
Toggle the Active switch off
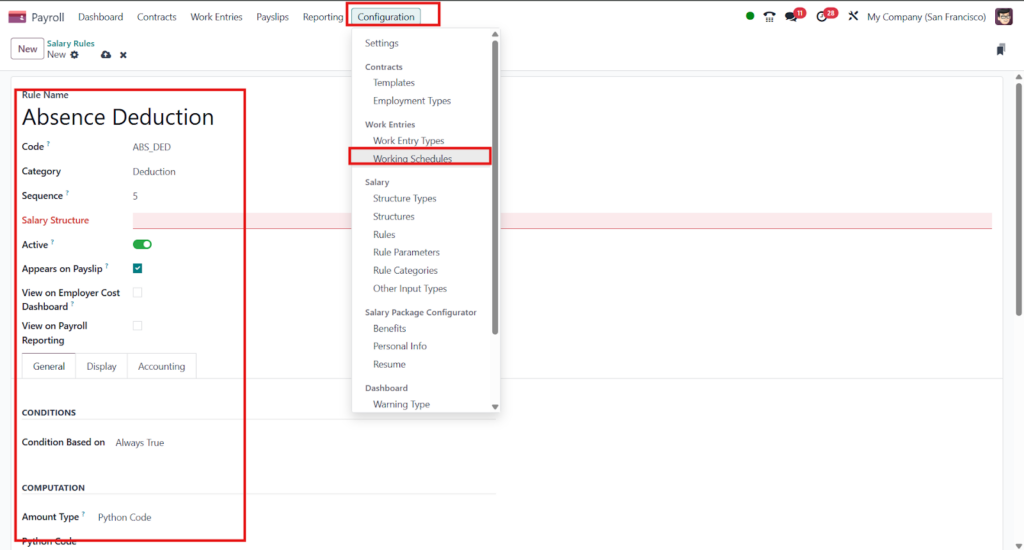(x=142, y=244)
